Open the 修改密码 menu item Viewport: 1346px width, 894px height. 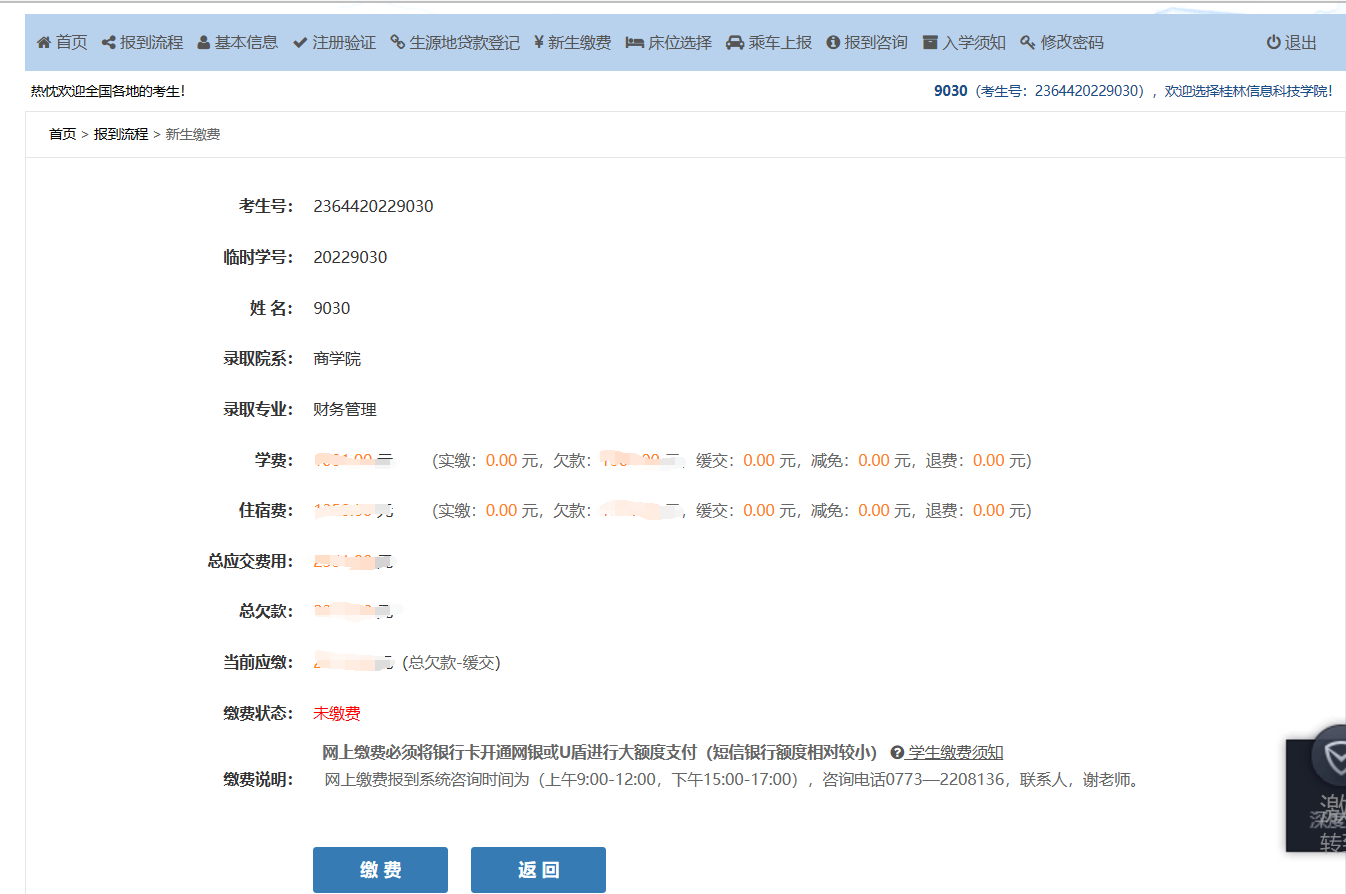point(1071,43)
